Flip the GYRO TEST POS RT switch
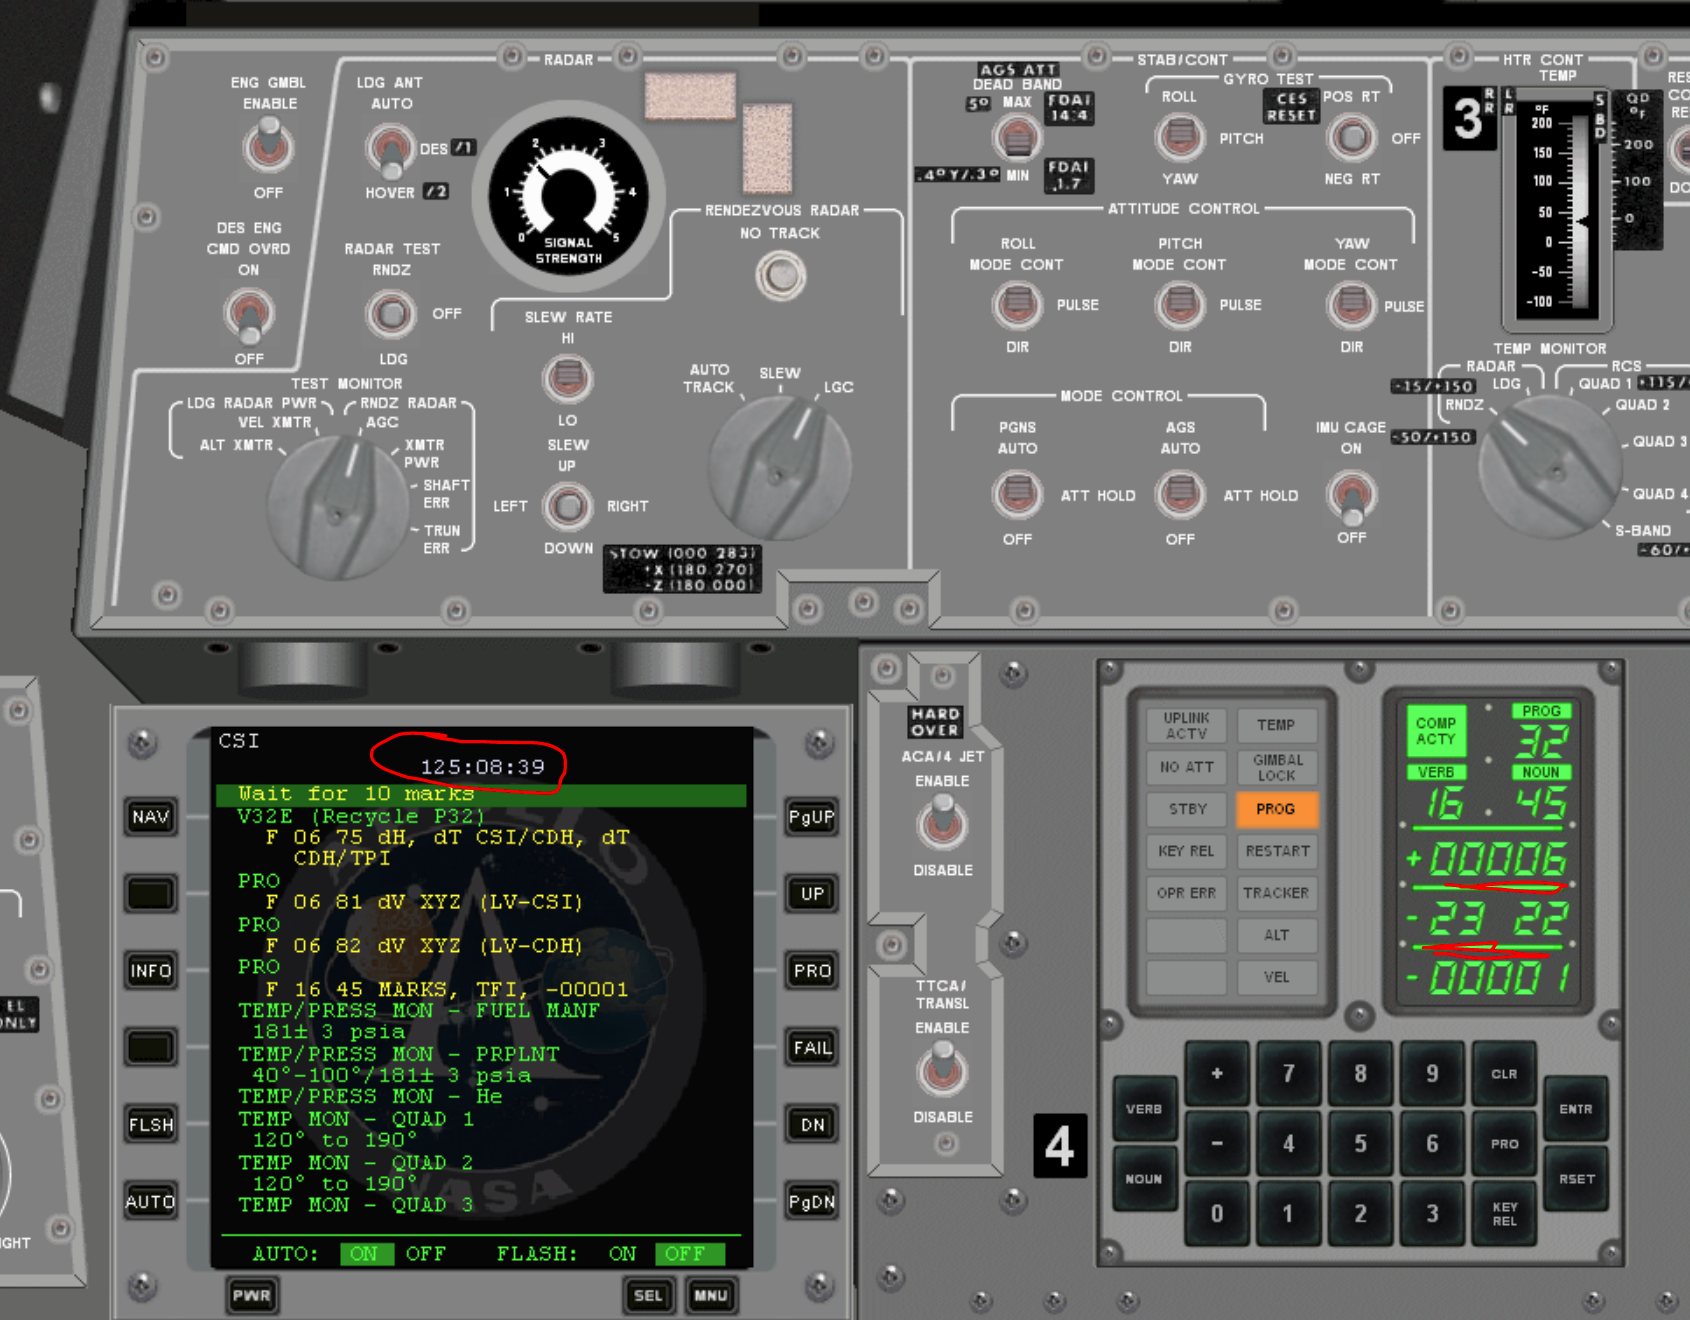1690x1320 pixels. tap(1351, 137)
